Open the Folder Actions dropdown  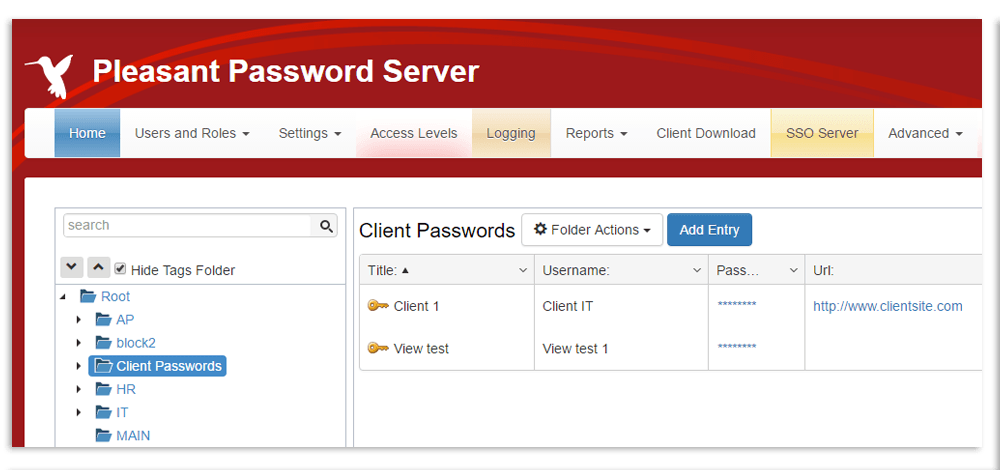click(592, 230)
